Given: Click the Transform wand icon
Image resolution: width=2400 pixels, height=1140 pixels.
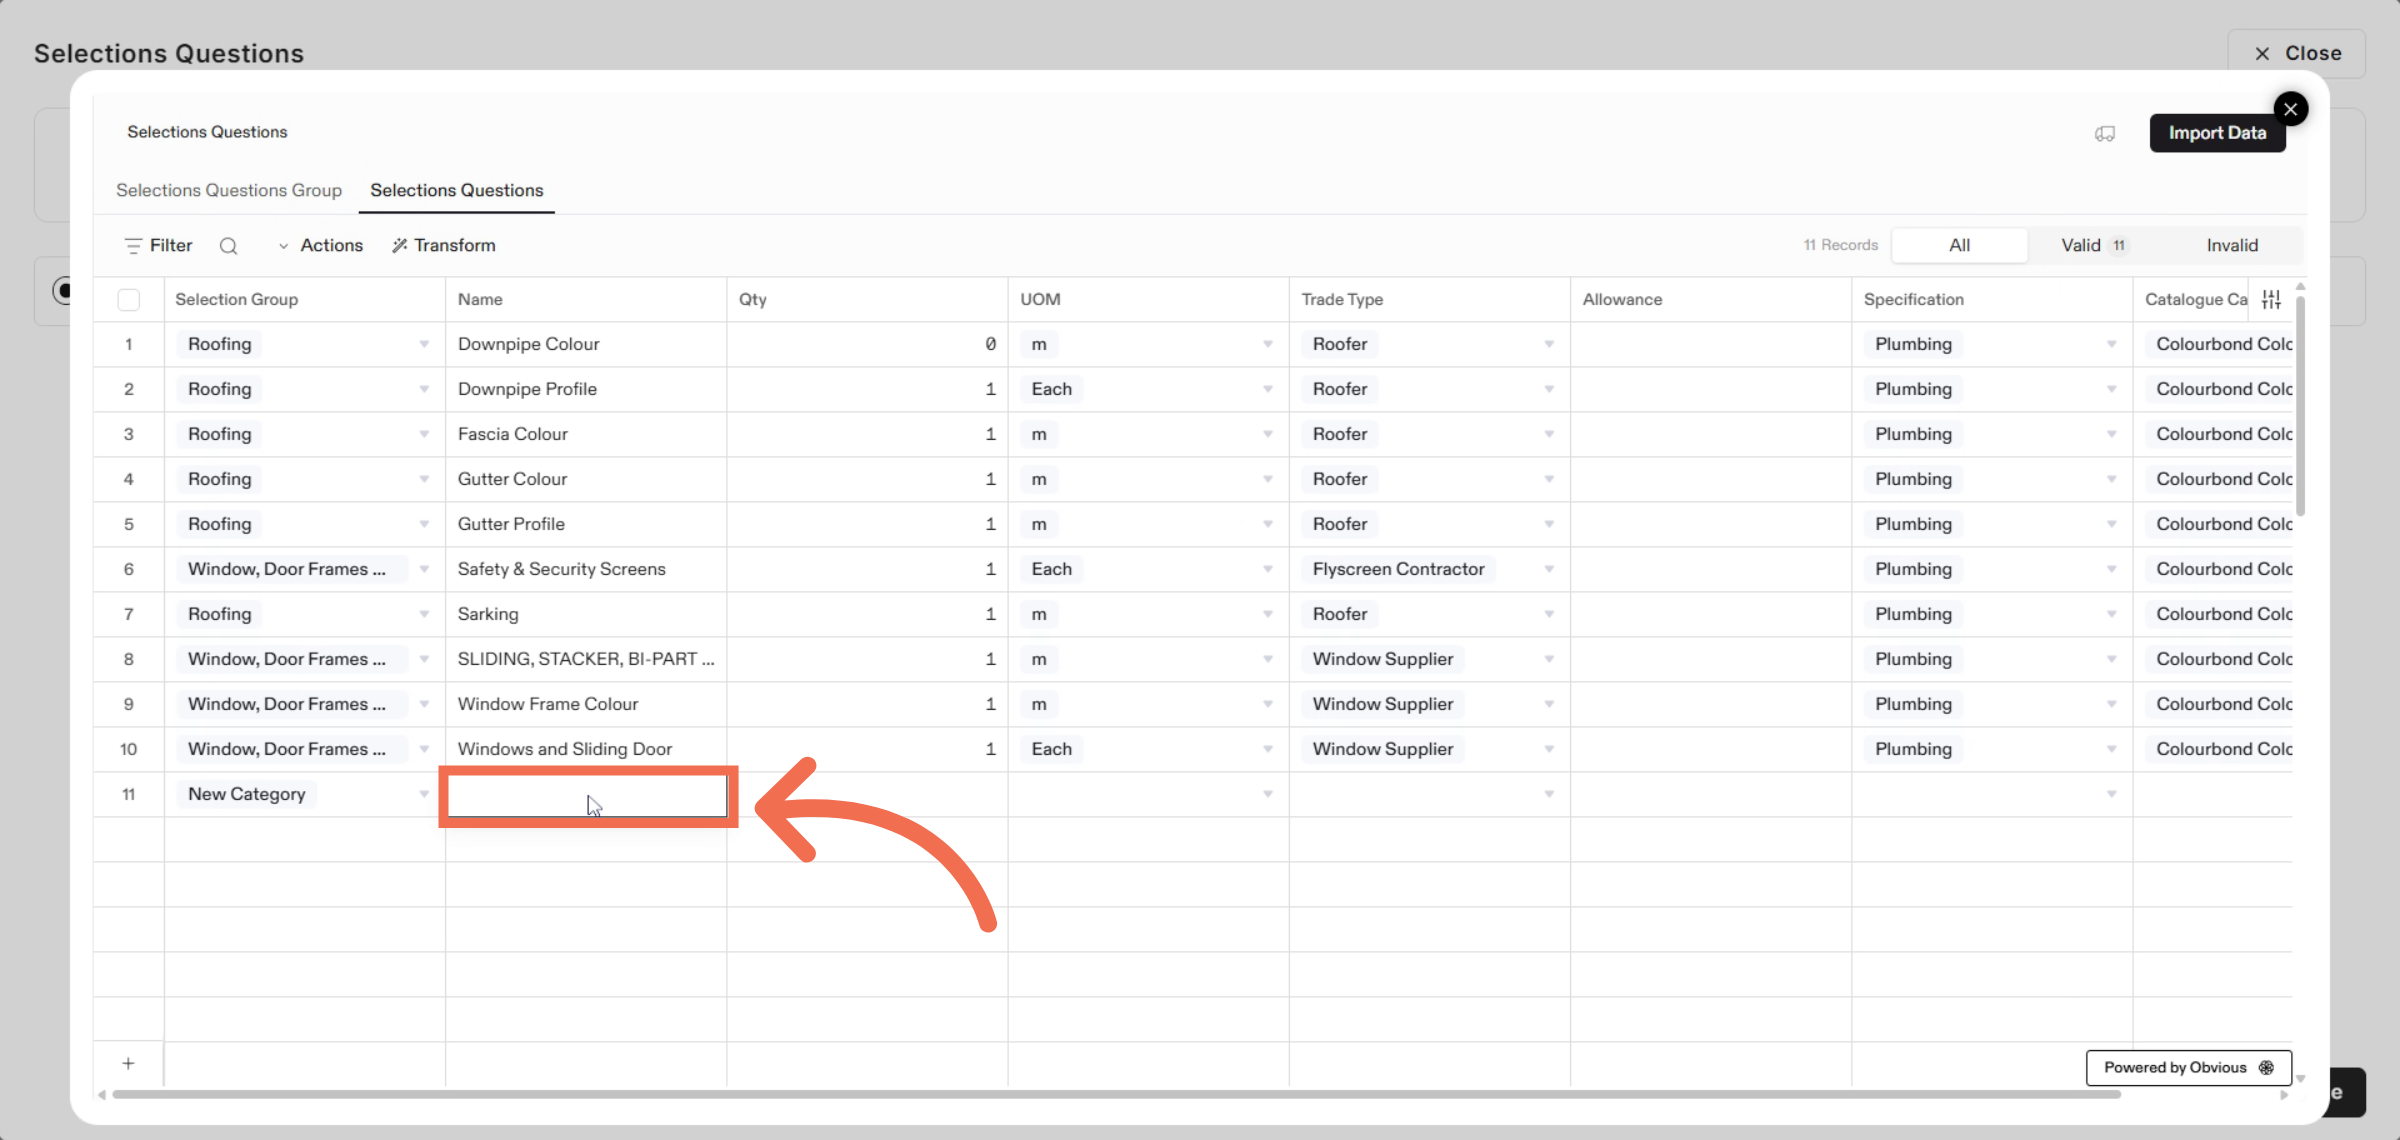Looking at the screenshot, I should coord(399,246).
